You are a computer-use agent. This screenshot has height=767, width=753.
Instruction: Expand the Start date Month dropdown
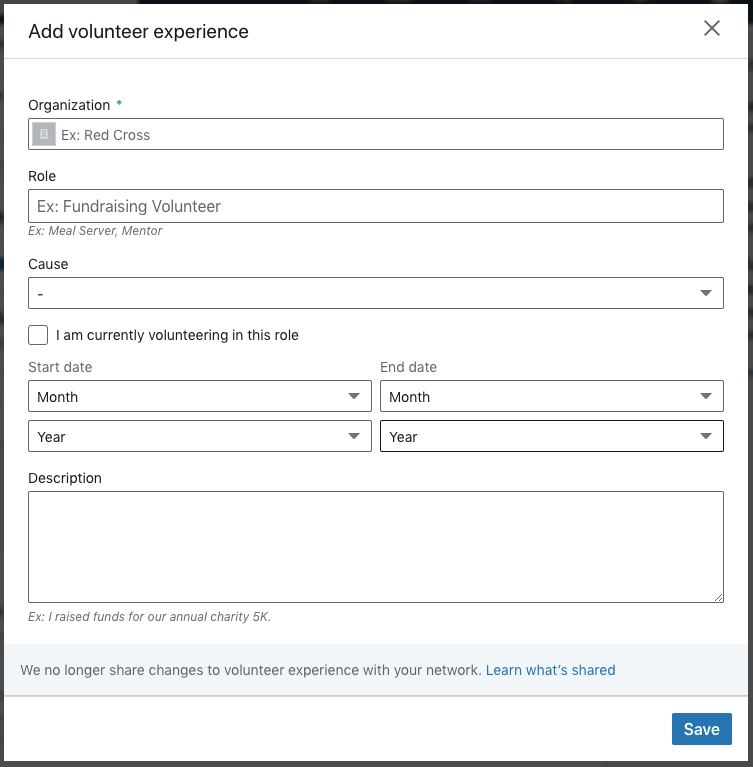click(x=200, y=397)
